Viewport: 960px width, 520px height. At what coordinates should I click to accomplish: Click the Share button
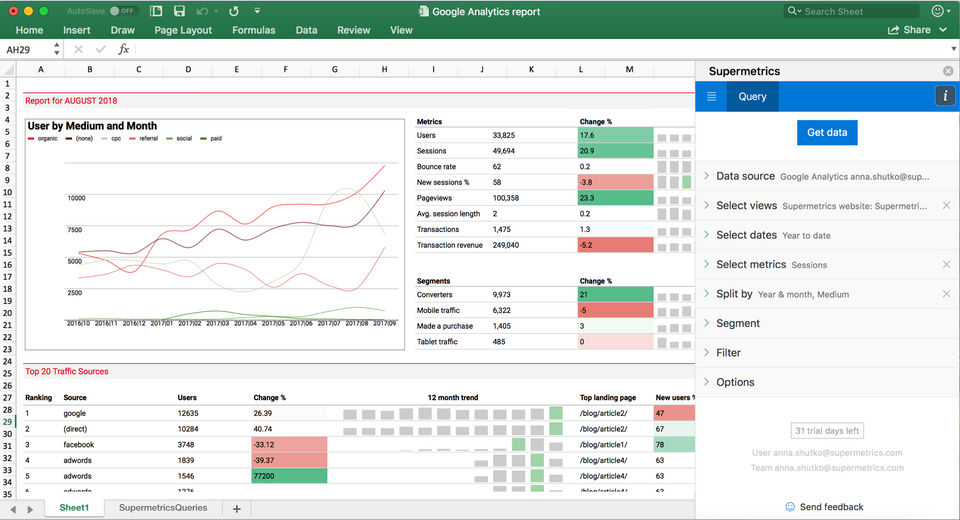click(909, 30)
